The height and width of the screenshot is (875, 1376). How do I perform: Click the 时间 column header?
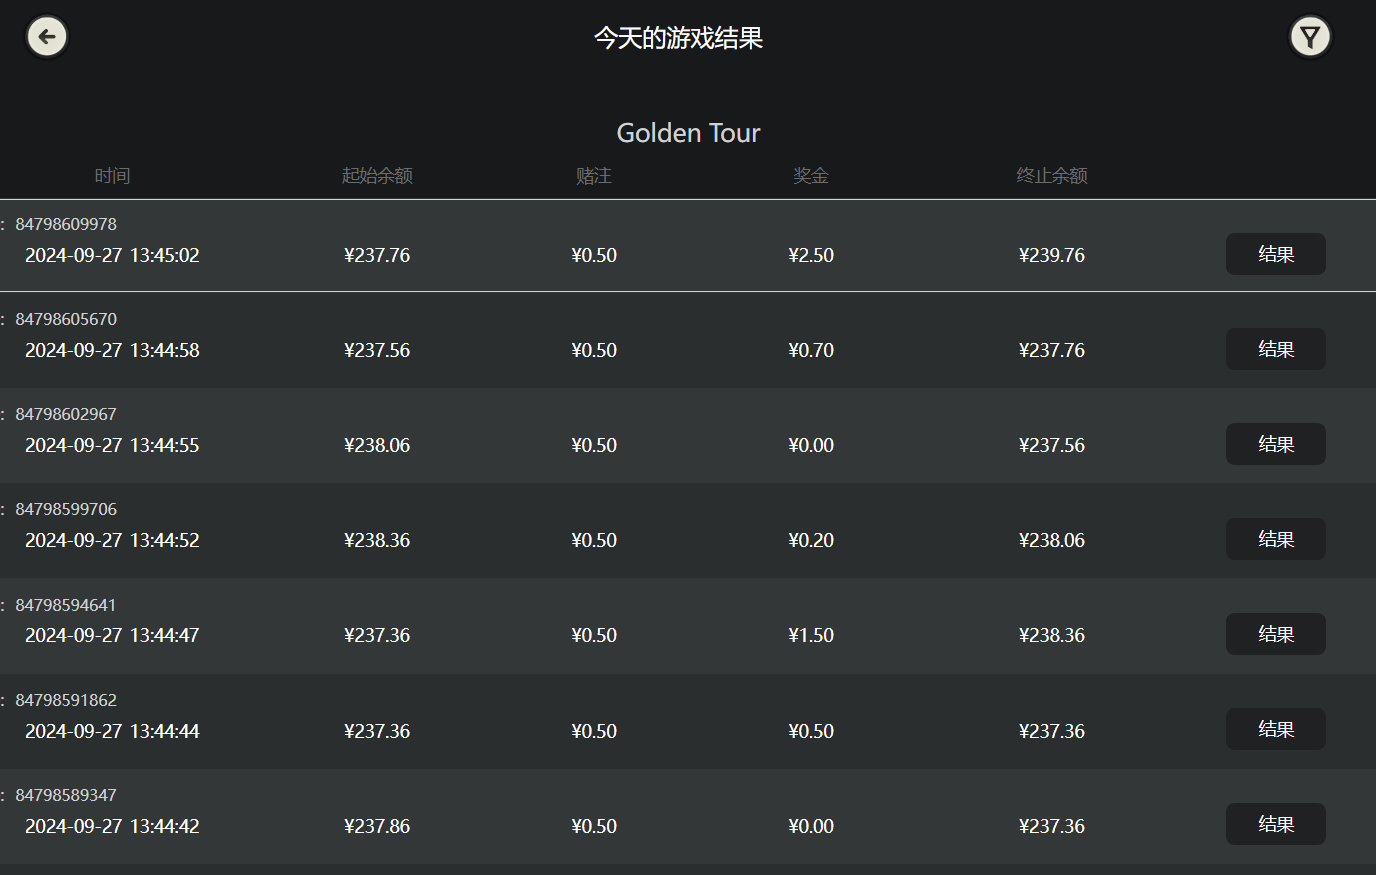[112, 175]
